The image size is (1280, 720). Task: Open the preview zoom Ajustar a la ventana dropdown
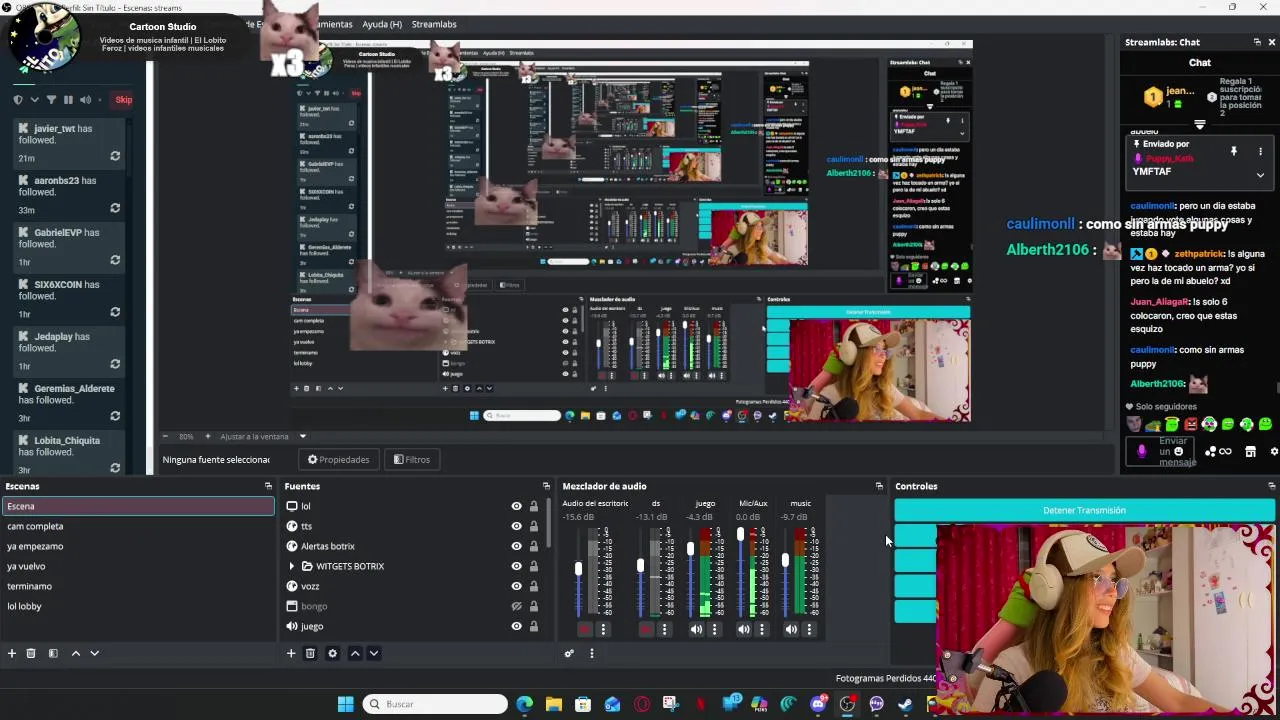302,436
